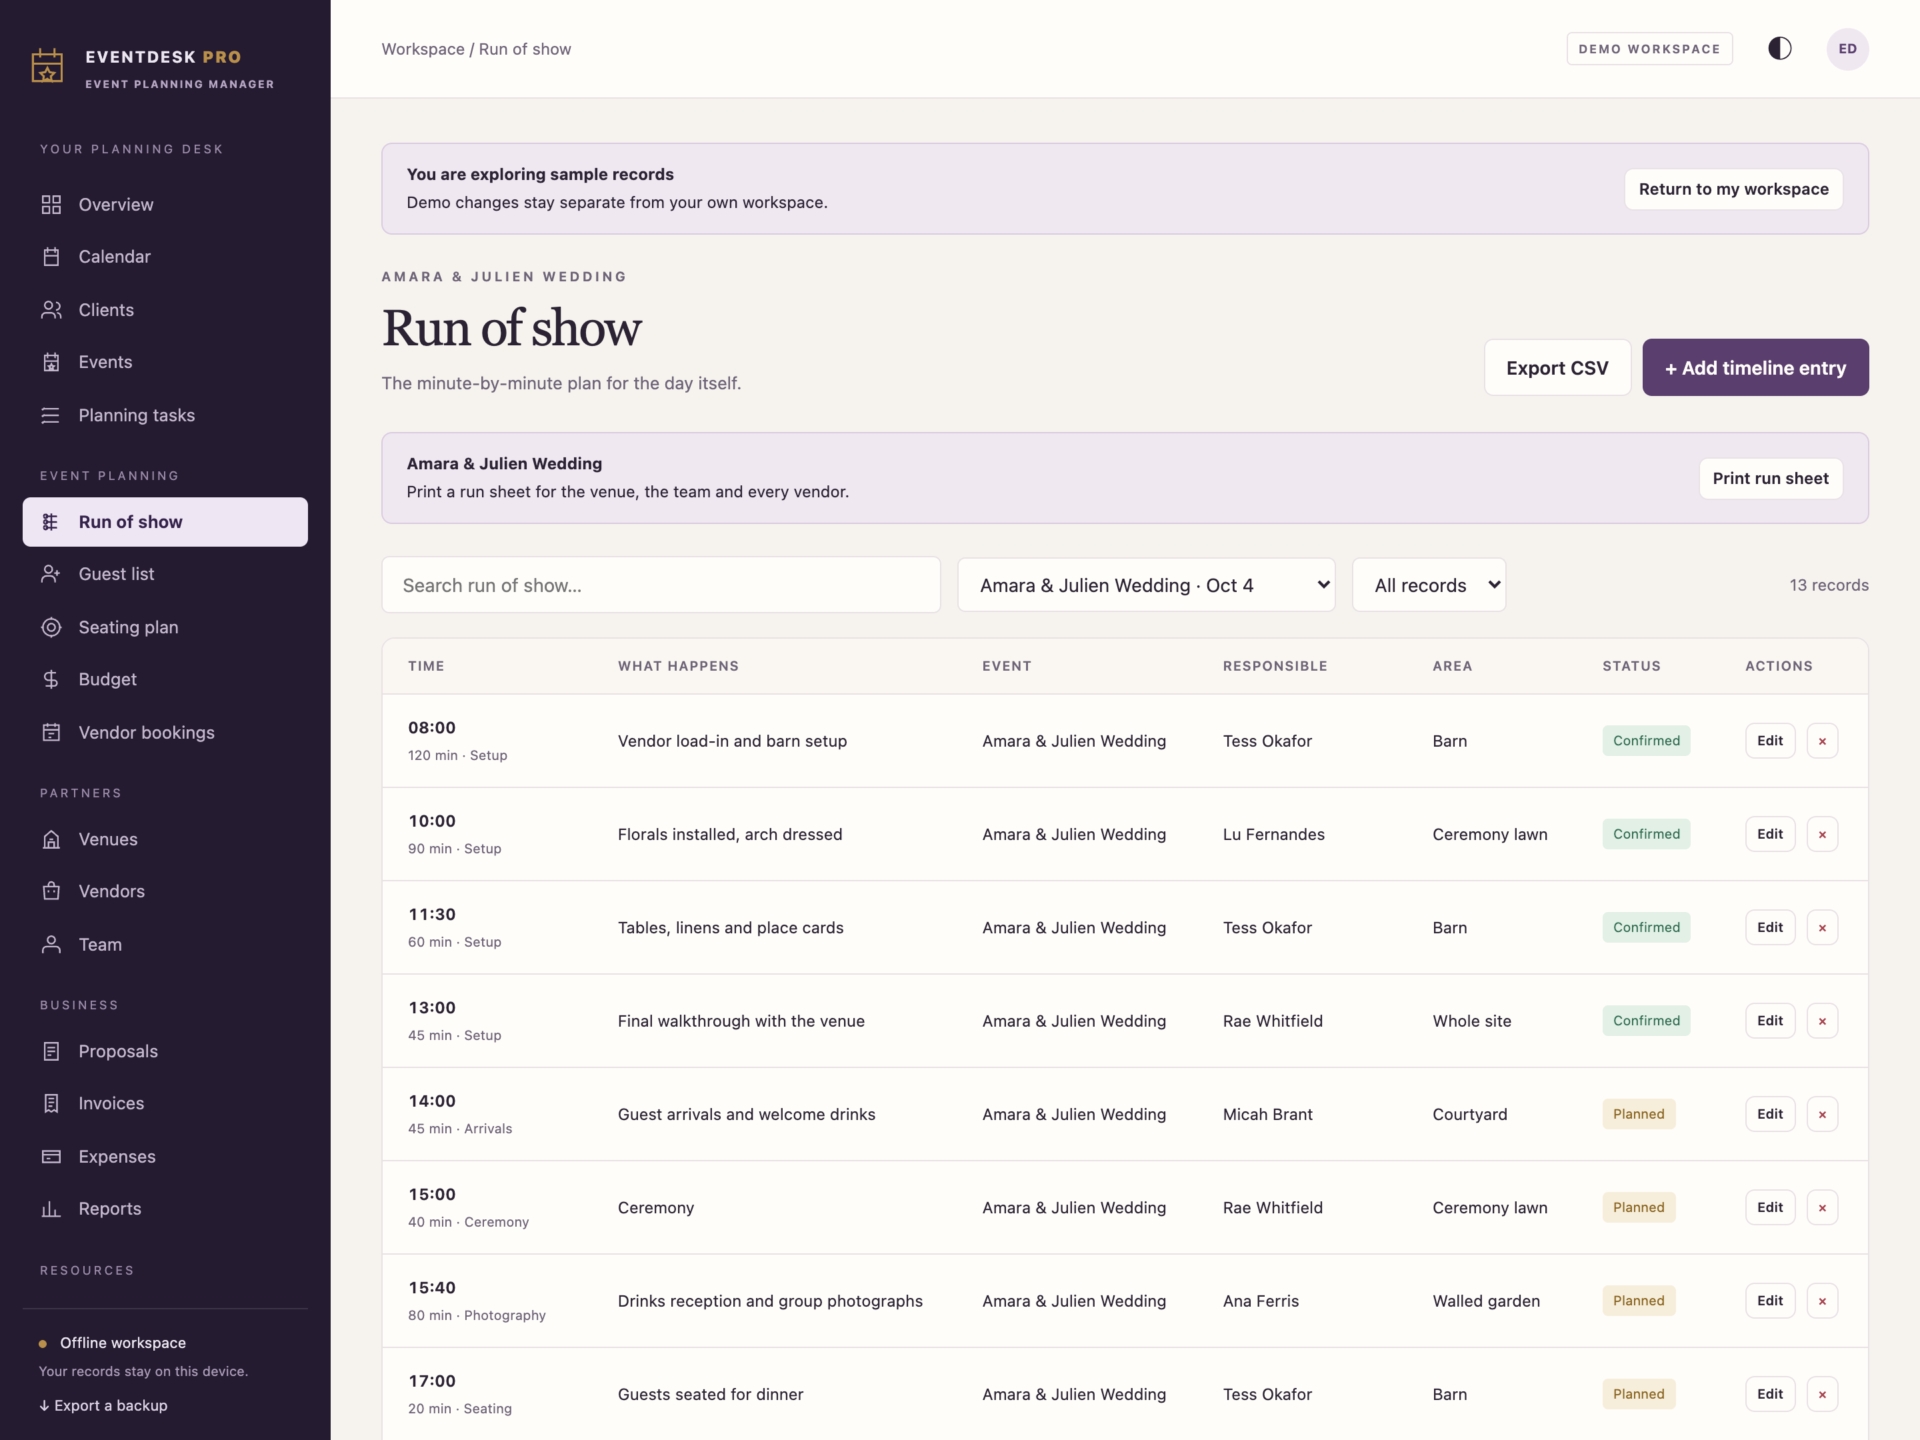This screenshot has width=1920, height=1440.
Task: Delete the 15:00 Ceremony entry
Action: coord(1822,1208)
